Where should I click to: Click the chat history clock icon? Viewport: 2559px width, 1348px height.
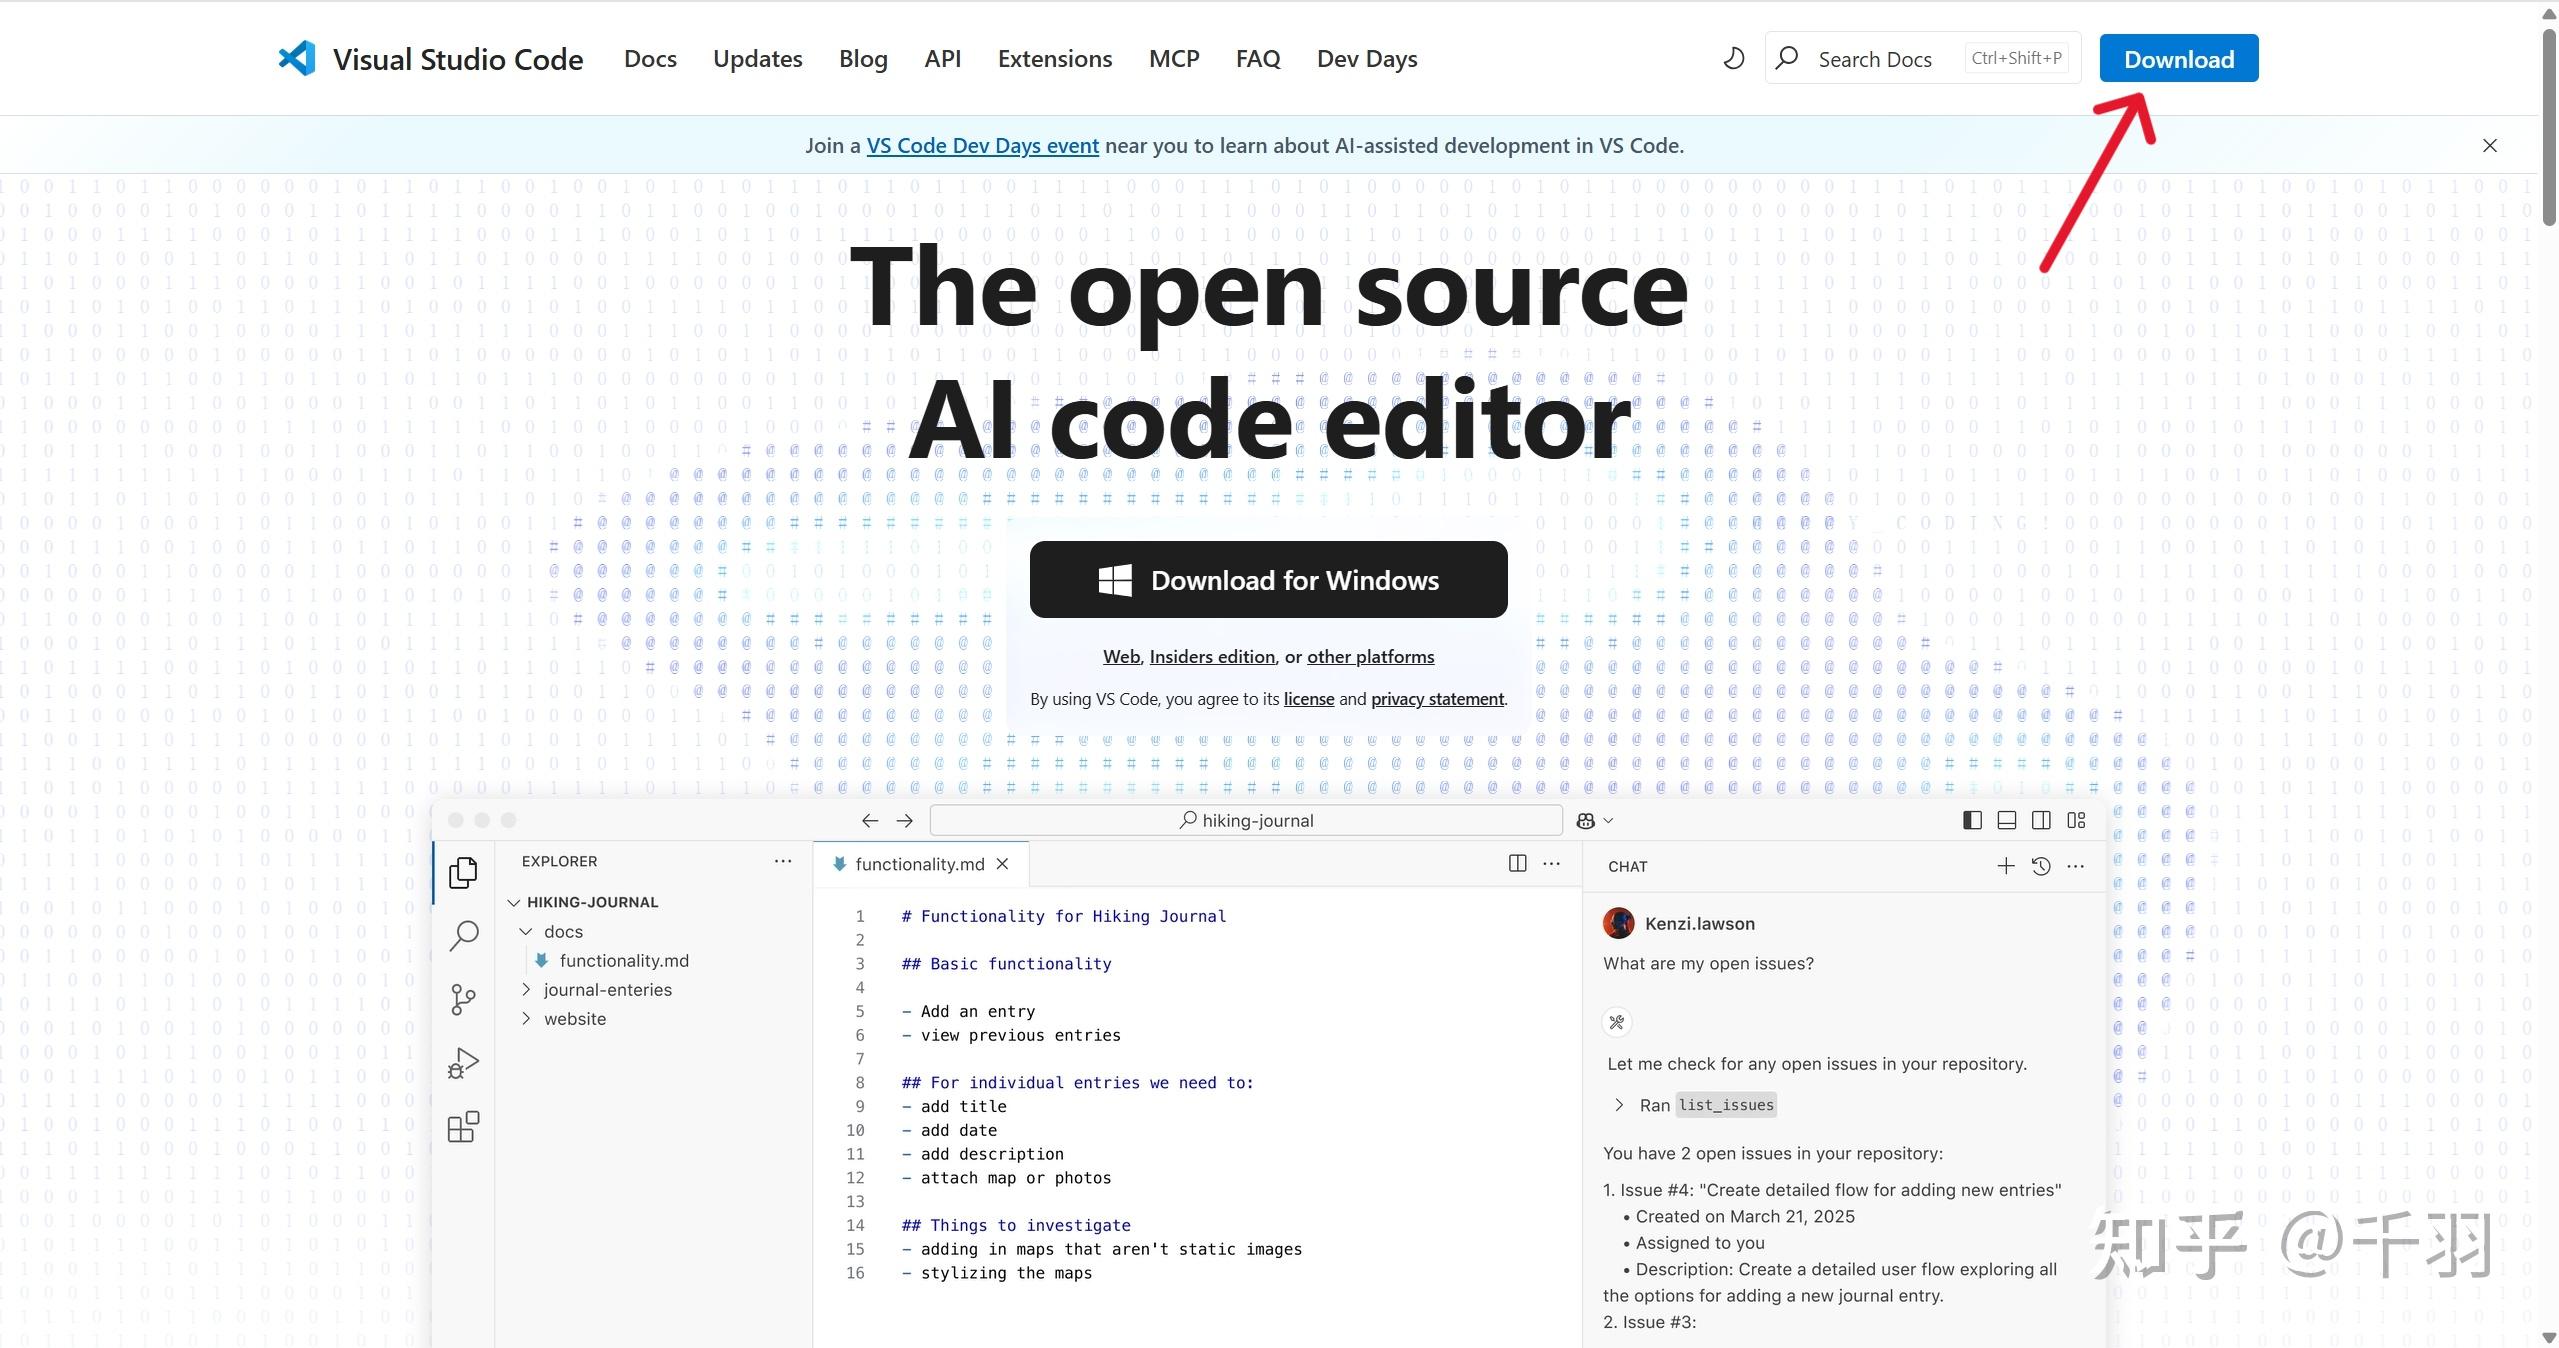[x=2041, y=866]
